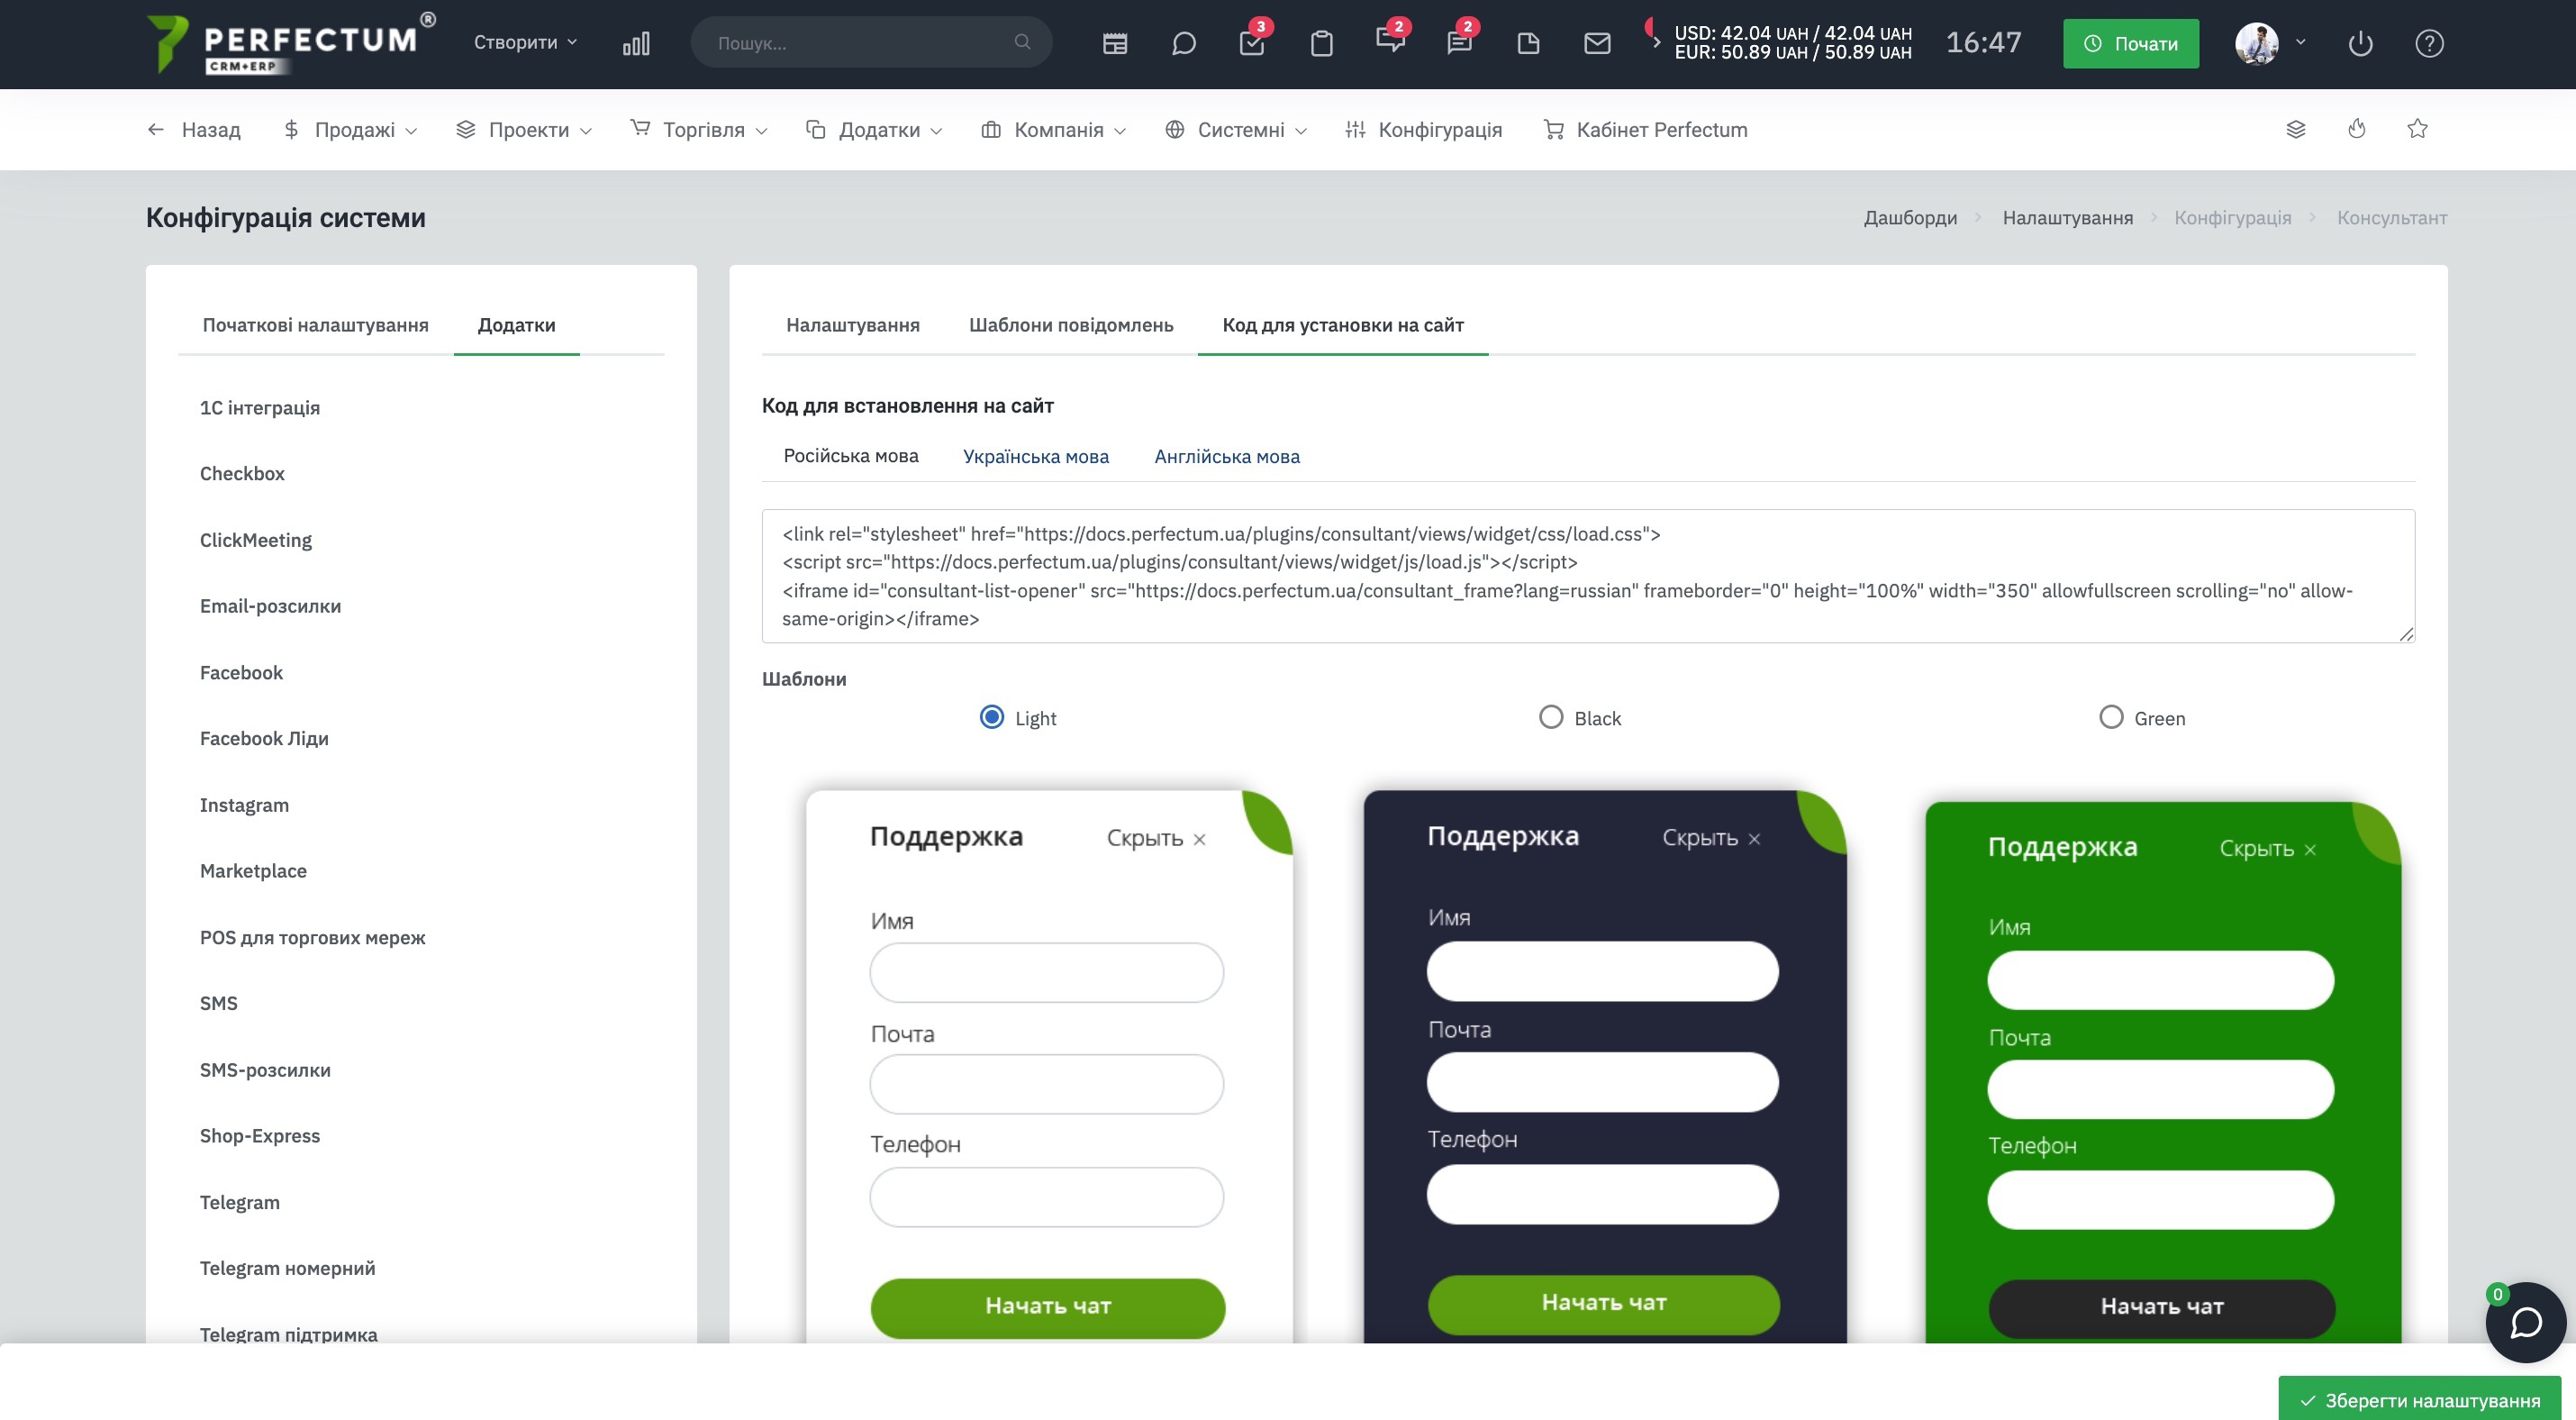Open tasks icon with badge 3
The width and height of the screenshot is (2576, 1420).
1252,42
